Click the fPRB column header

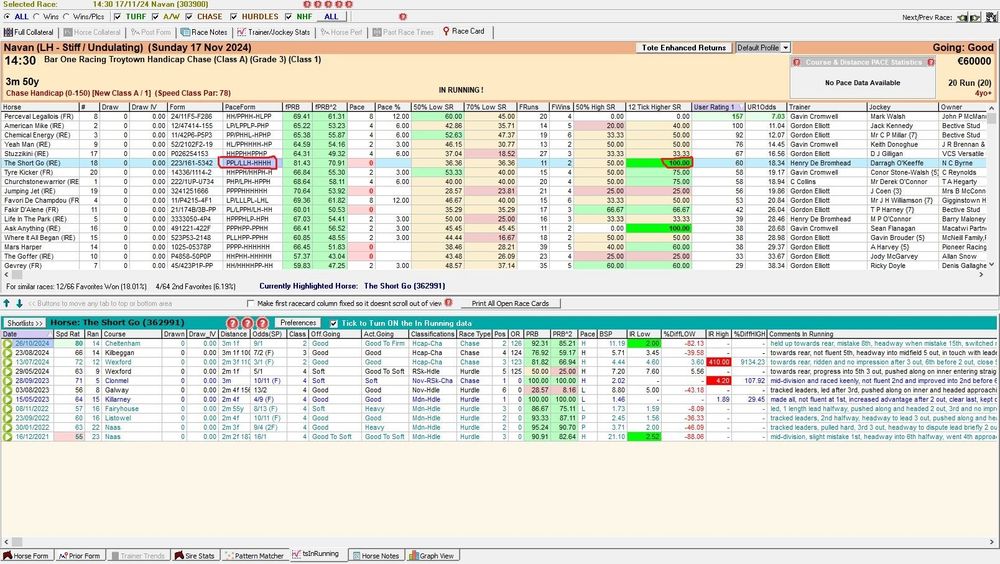[x=297, y=107]
